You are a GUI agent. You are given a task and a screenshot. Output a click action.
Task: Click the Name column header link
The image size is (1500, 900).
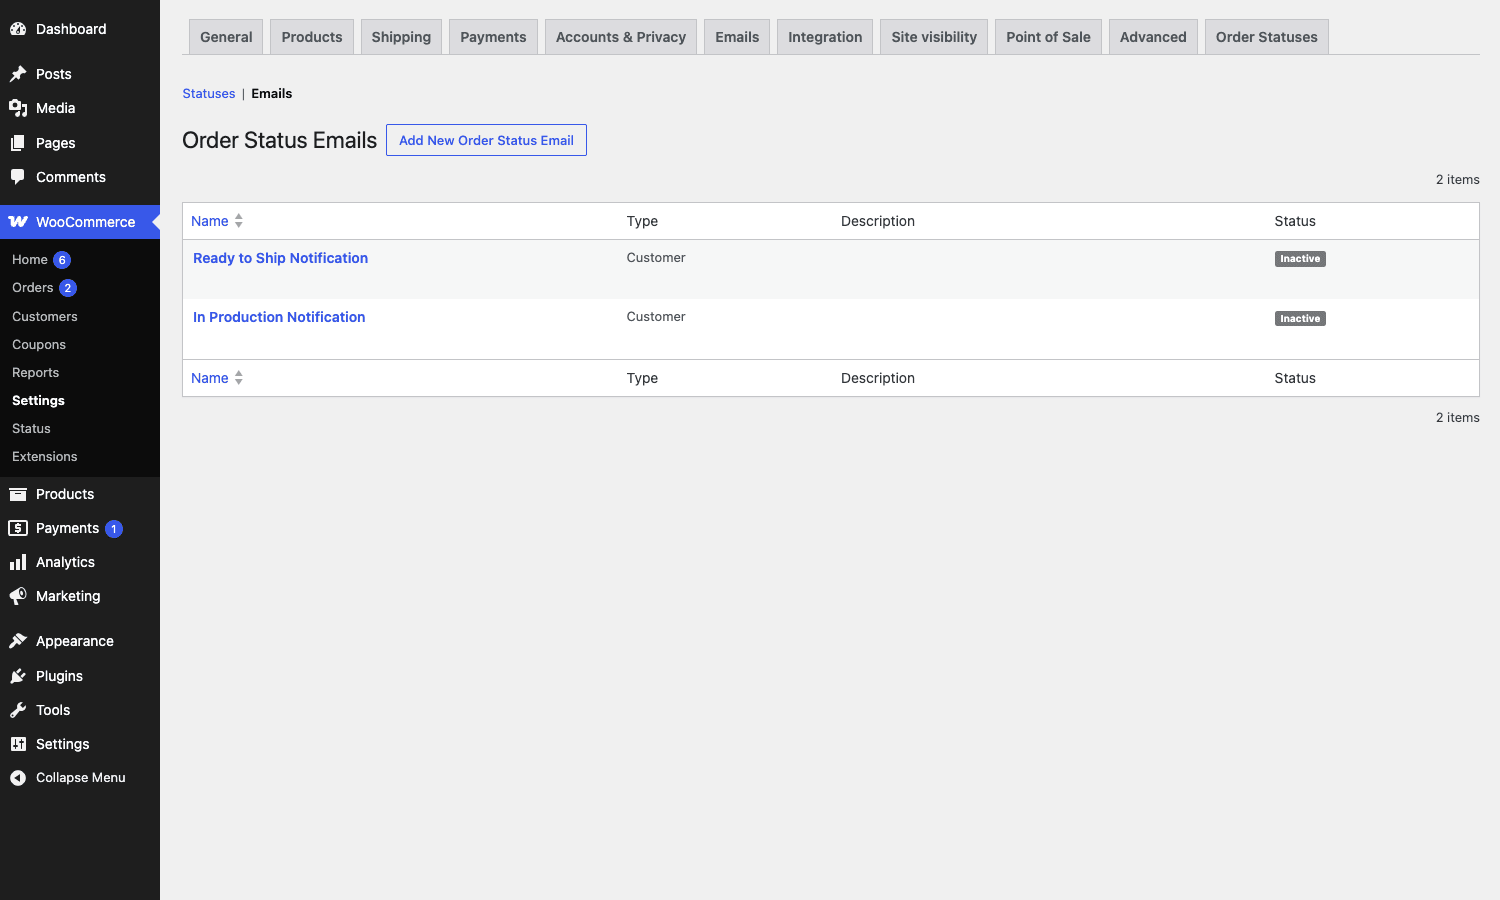pos(210,221)
